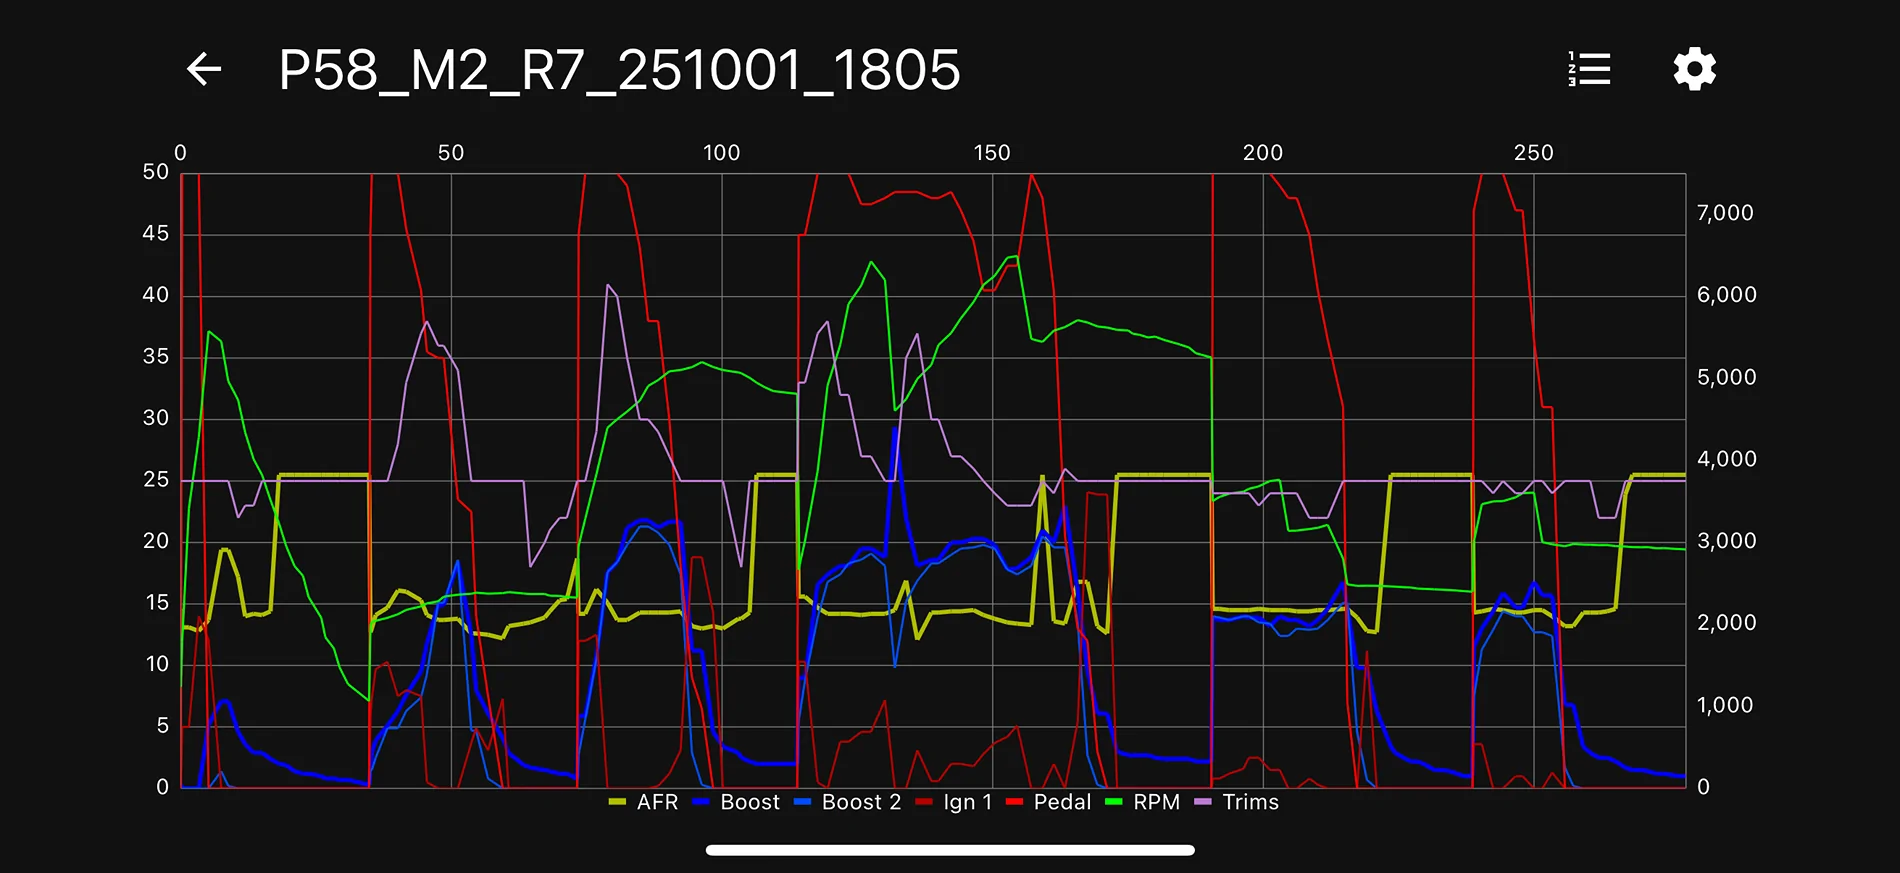Click the RPM green color swatch
1900x873 pixels.
pyautogui.click(x=1113, y=802)
